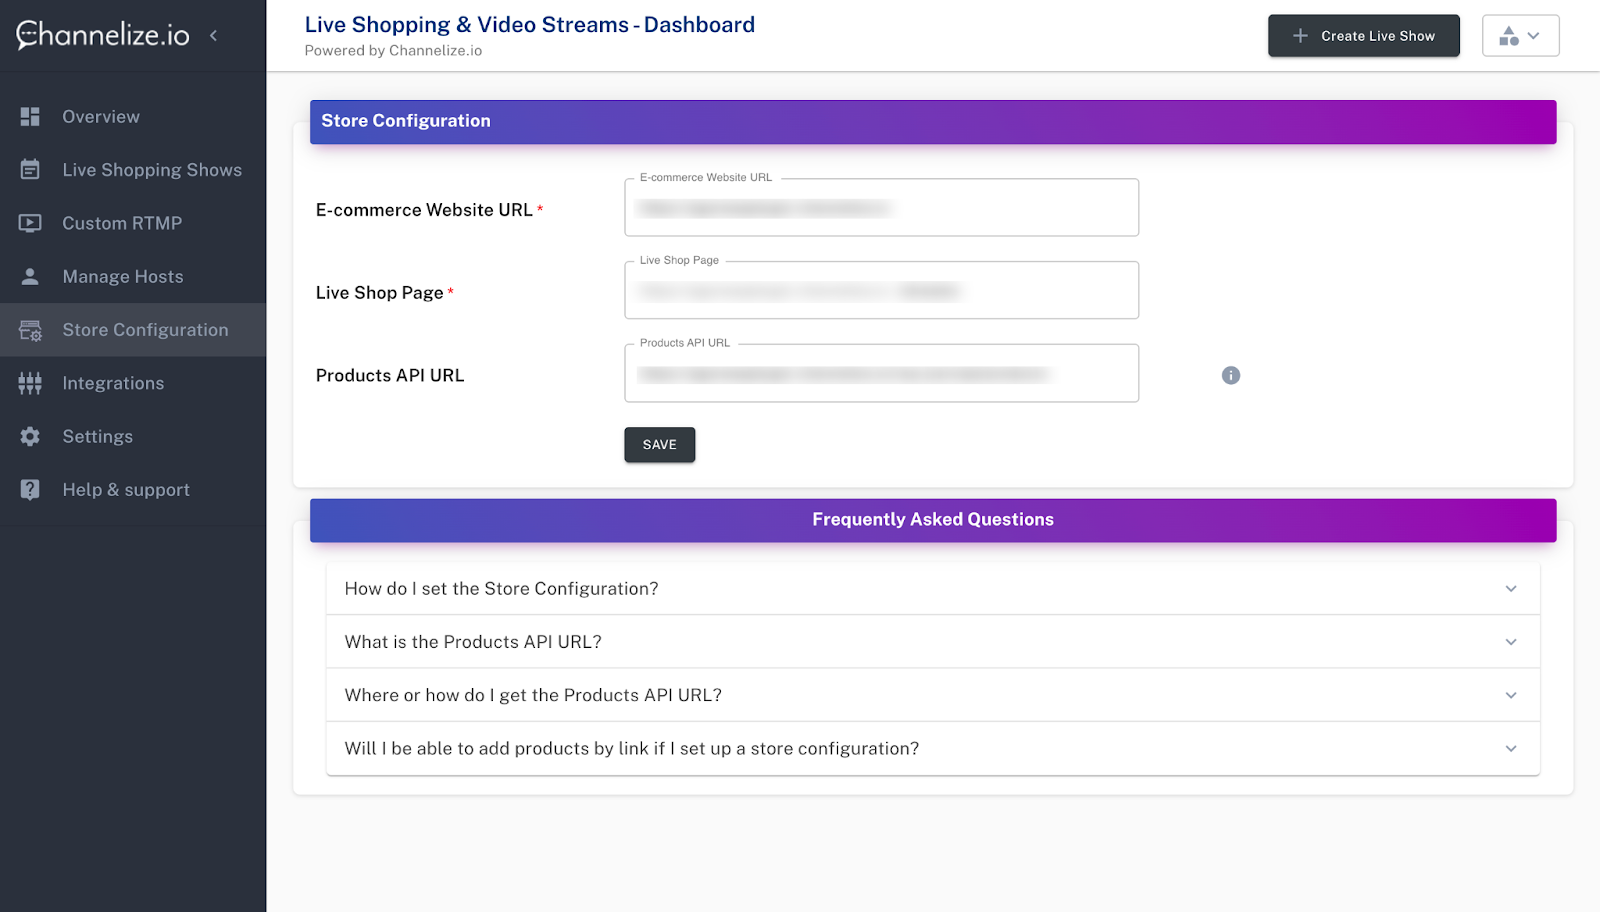Click the info icon beside Products API URL
This screenshot has width=1600, height=912.
point(1231,375)
